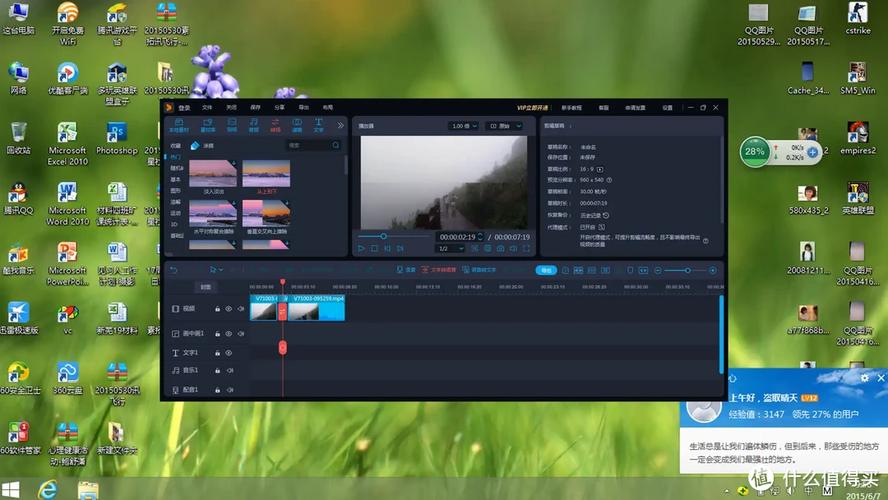This screenshot has height=500, width=888.
Task: Open the 保存 menu item
Action: point(255,108)
